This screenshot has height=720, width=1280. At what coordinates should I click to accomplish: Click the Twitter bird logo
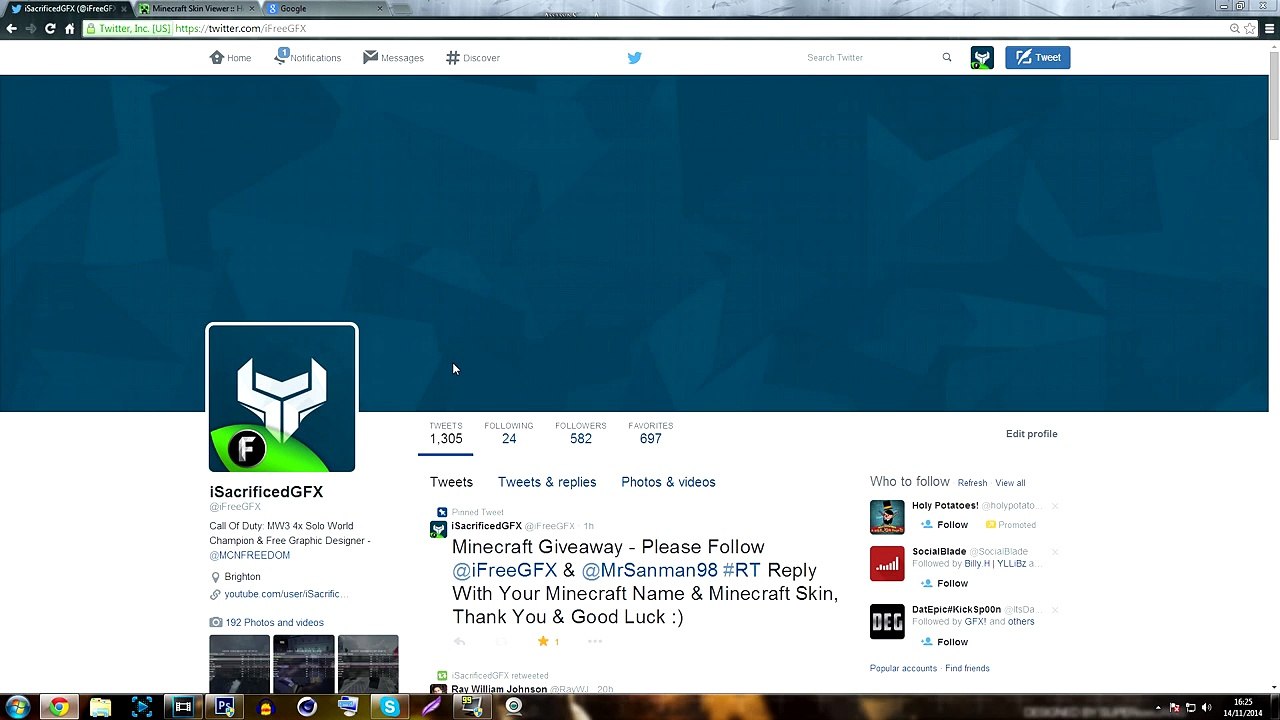(634, 58)
